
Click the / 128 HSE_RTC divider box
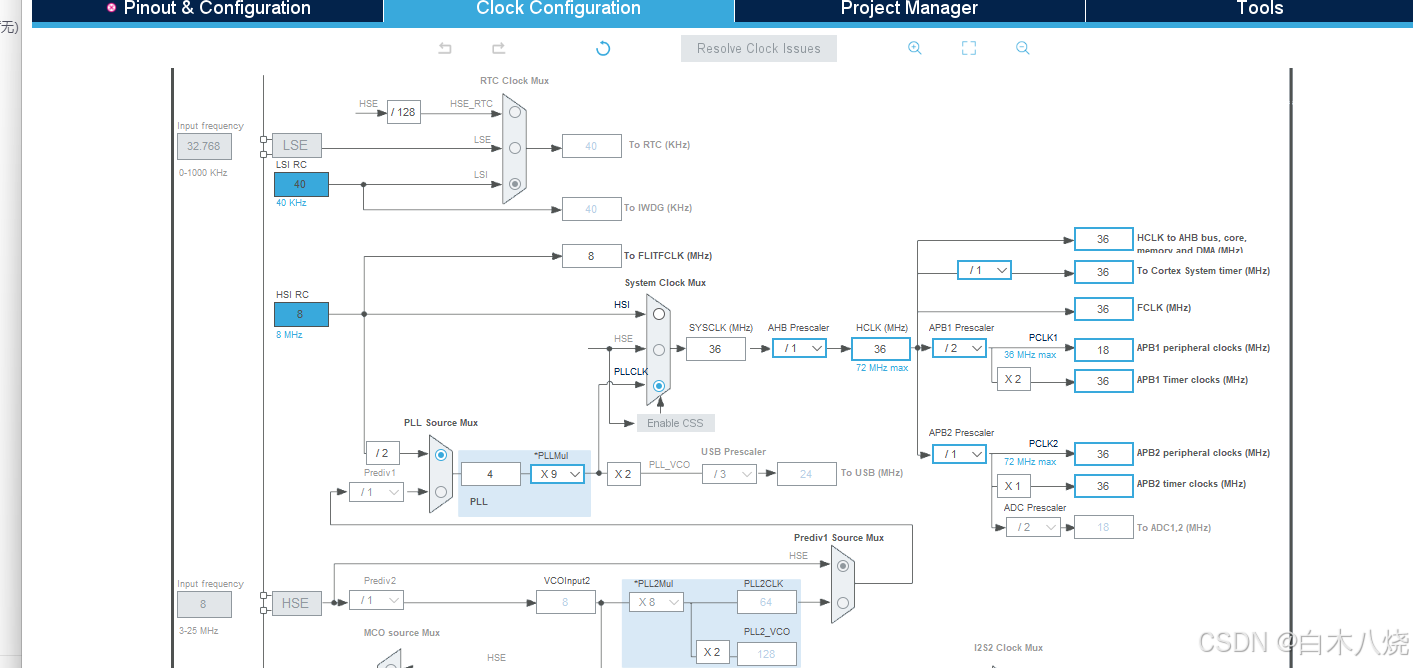point(404,112)
